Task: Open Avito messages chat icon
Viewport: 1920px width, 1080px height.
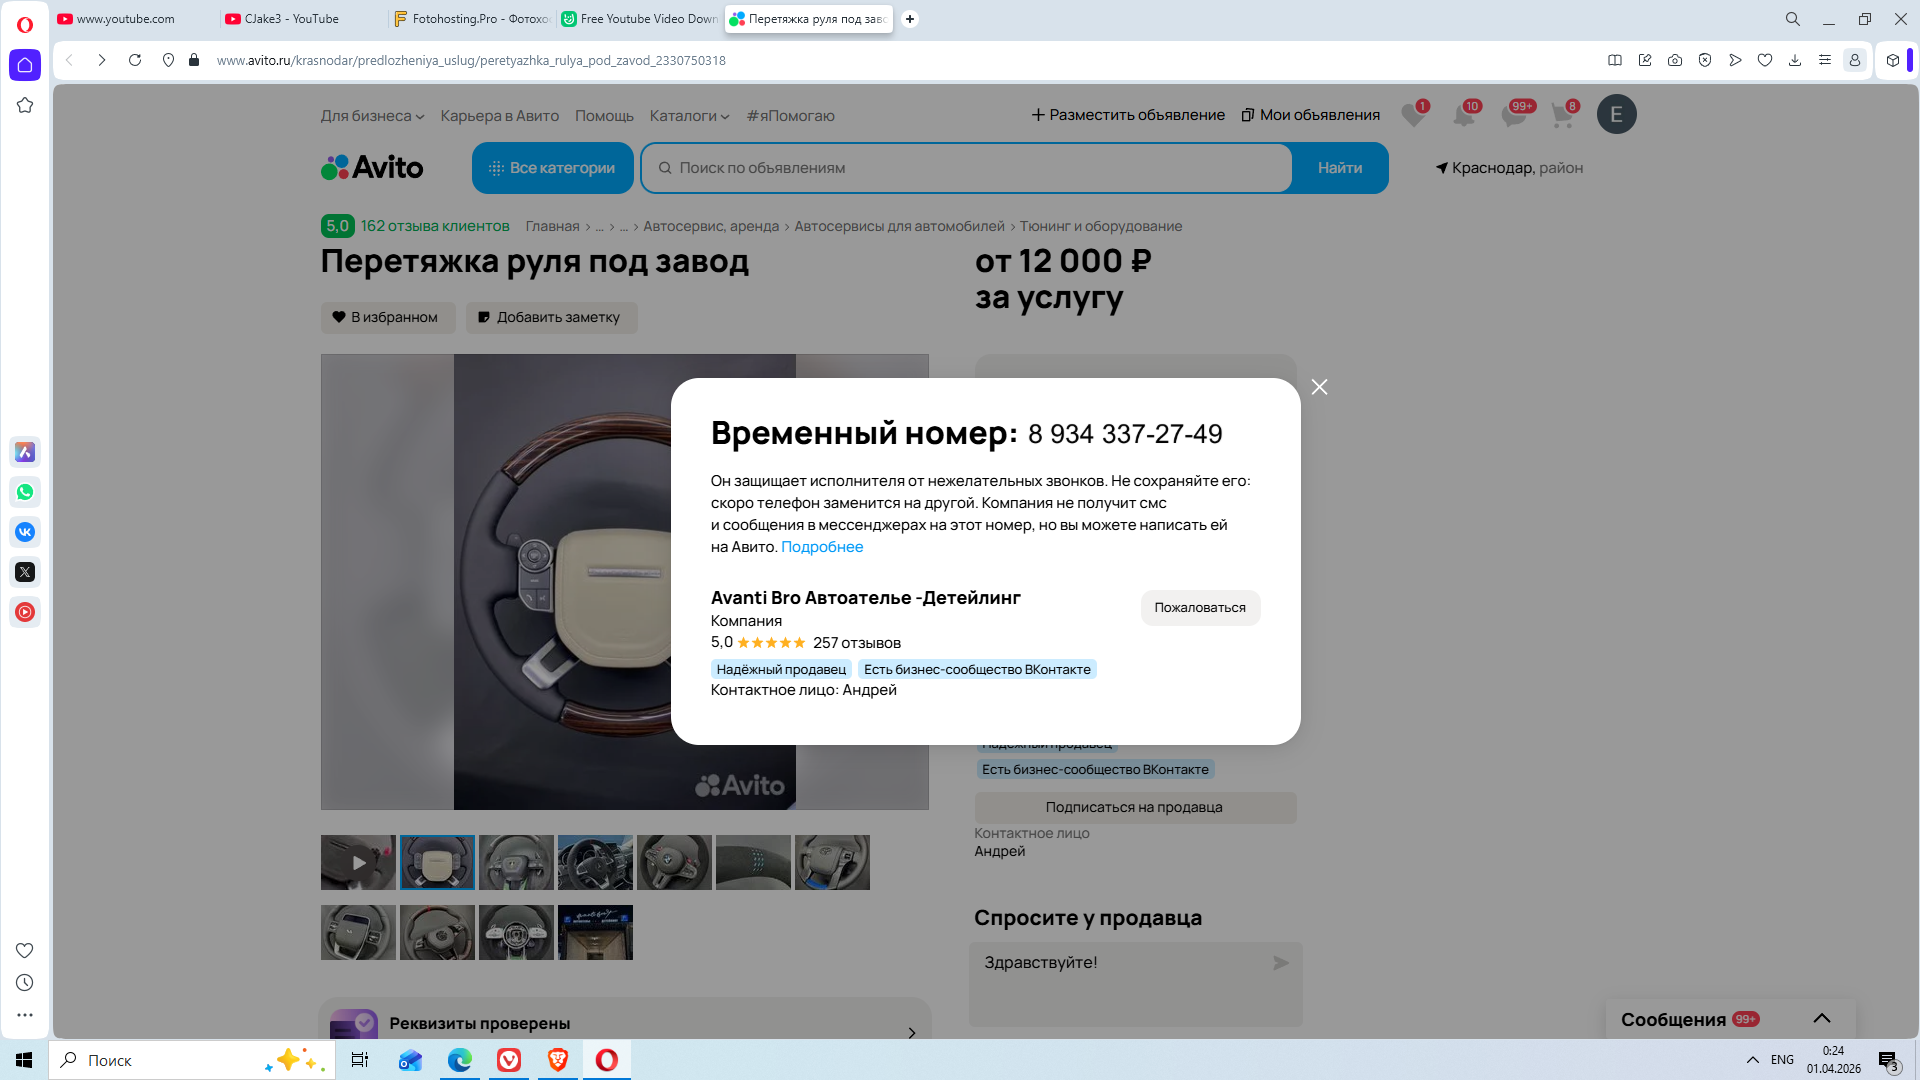Action: 1513,116
